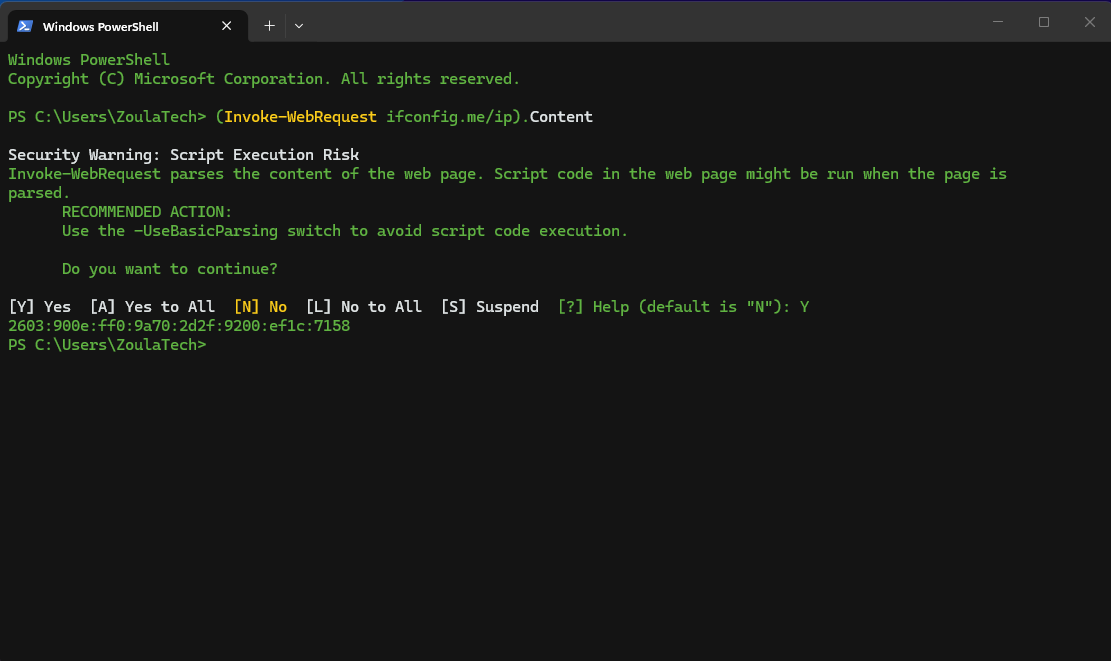Click the bottom empty PS prompt line
This screenshot has height=661, width=1111.
click(107, 345)
